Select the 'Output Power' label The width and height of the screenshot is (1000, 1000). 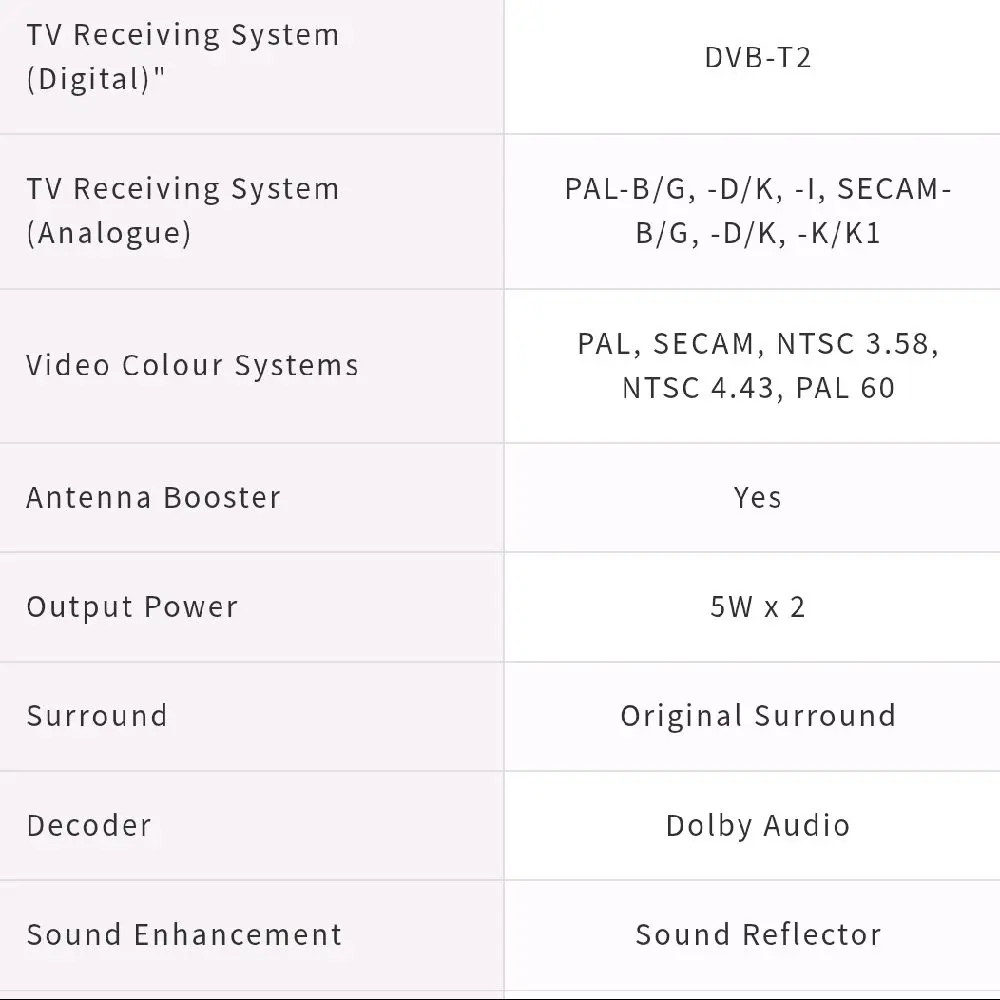point(132,607)
